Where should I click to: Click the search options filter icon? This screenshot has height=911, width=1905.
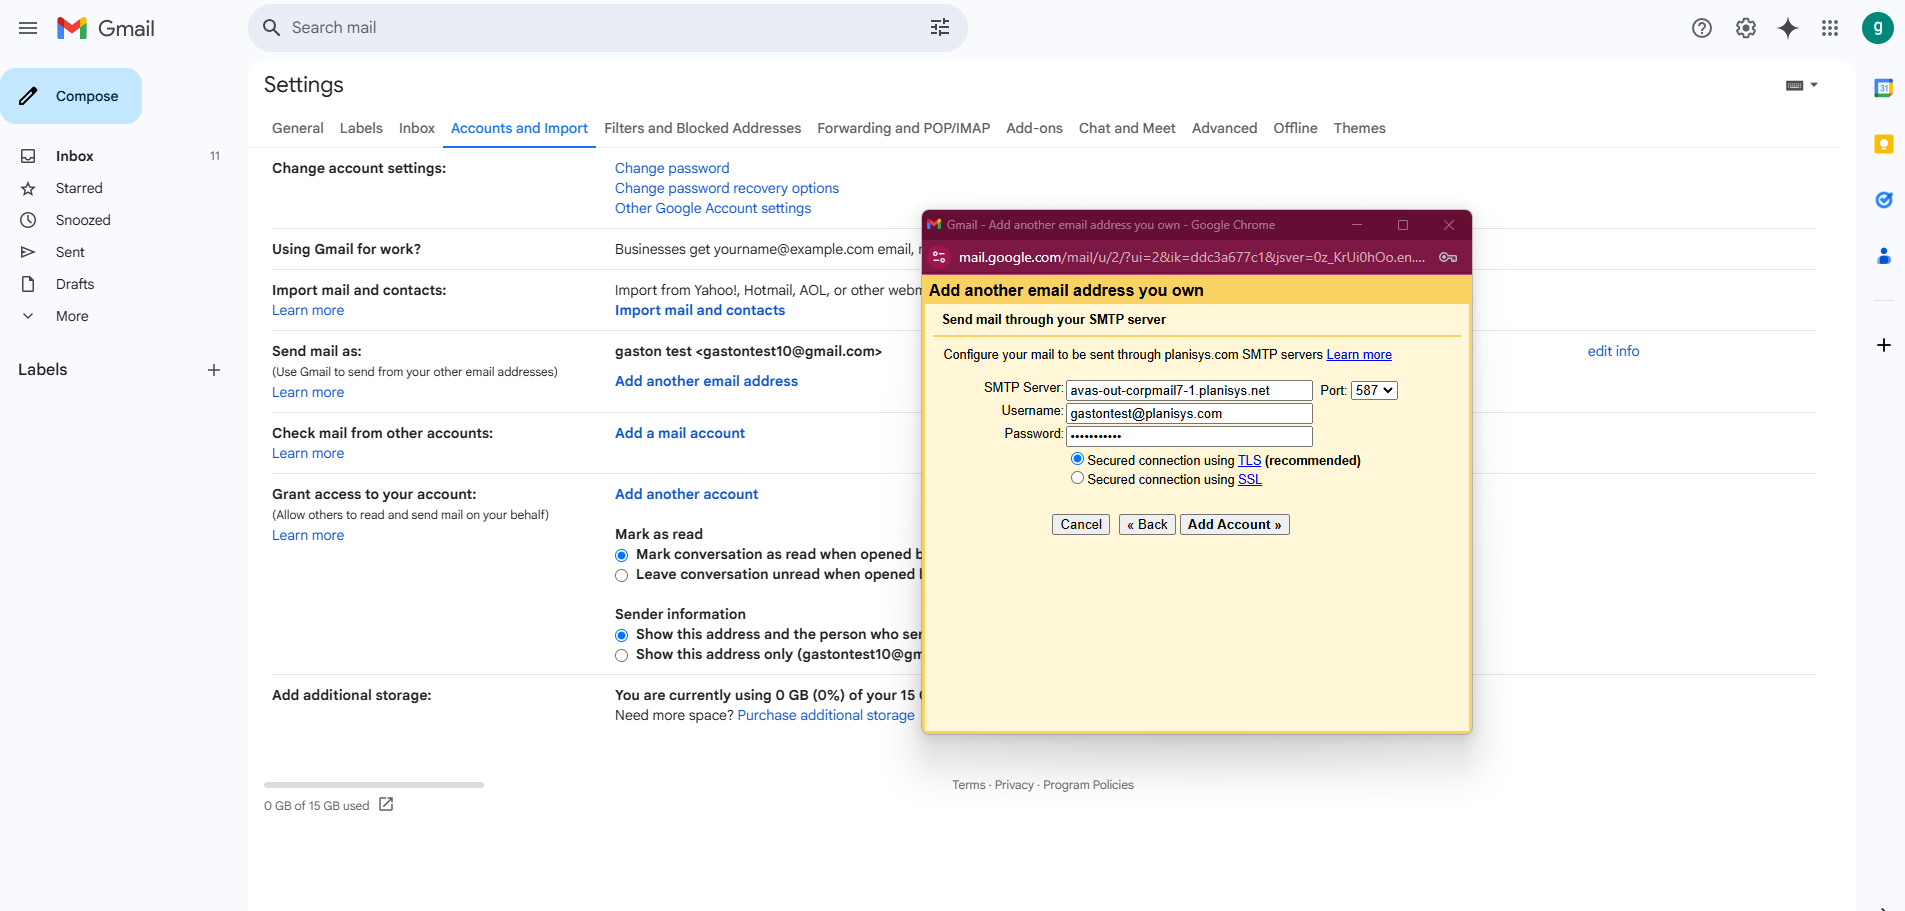coord(939,28)
